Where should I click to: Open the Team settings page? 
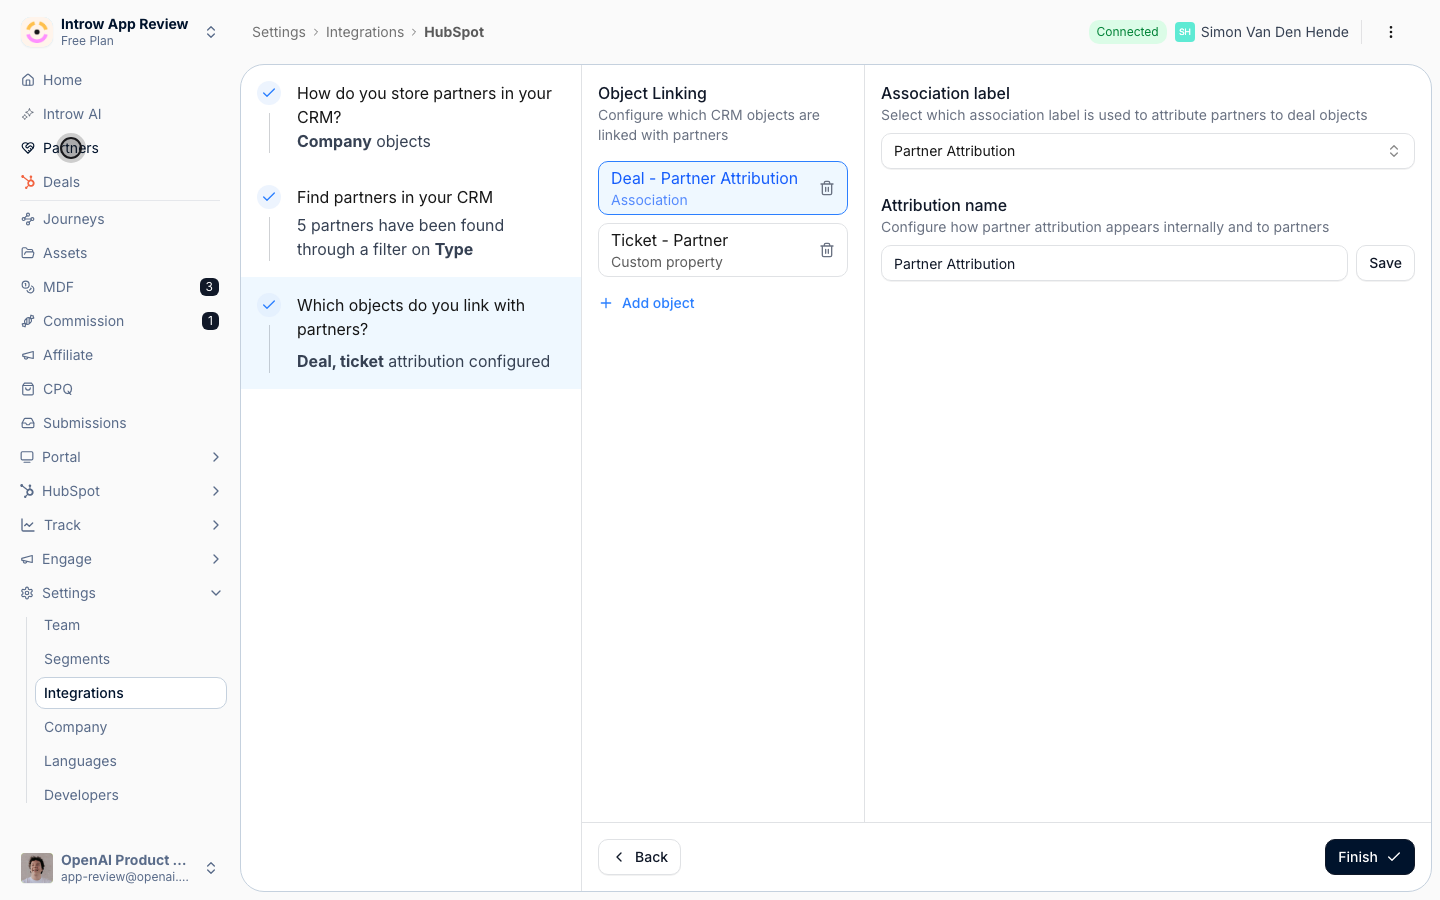130,625
